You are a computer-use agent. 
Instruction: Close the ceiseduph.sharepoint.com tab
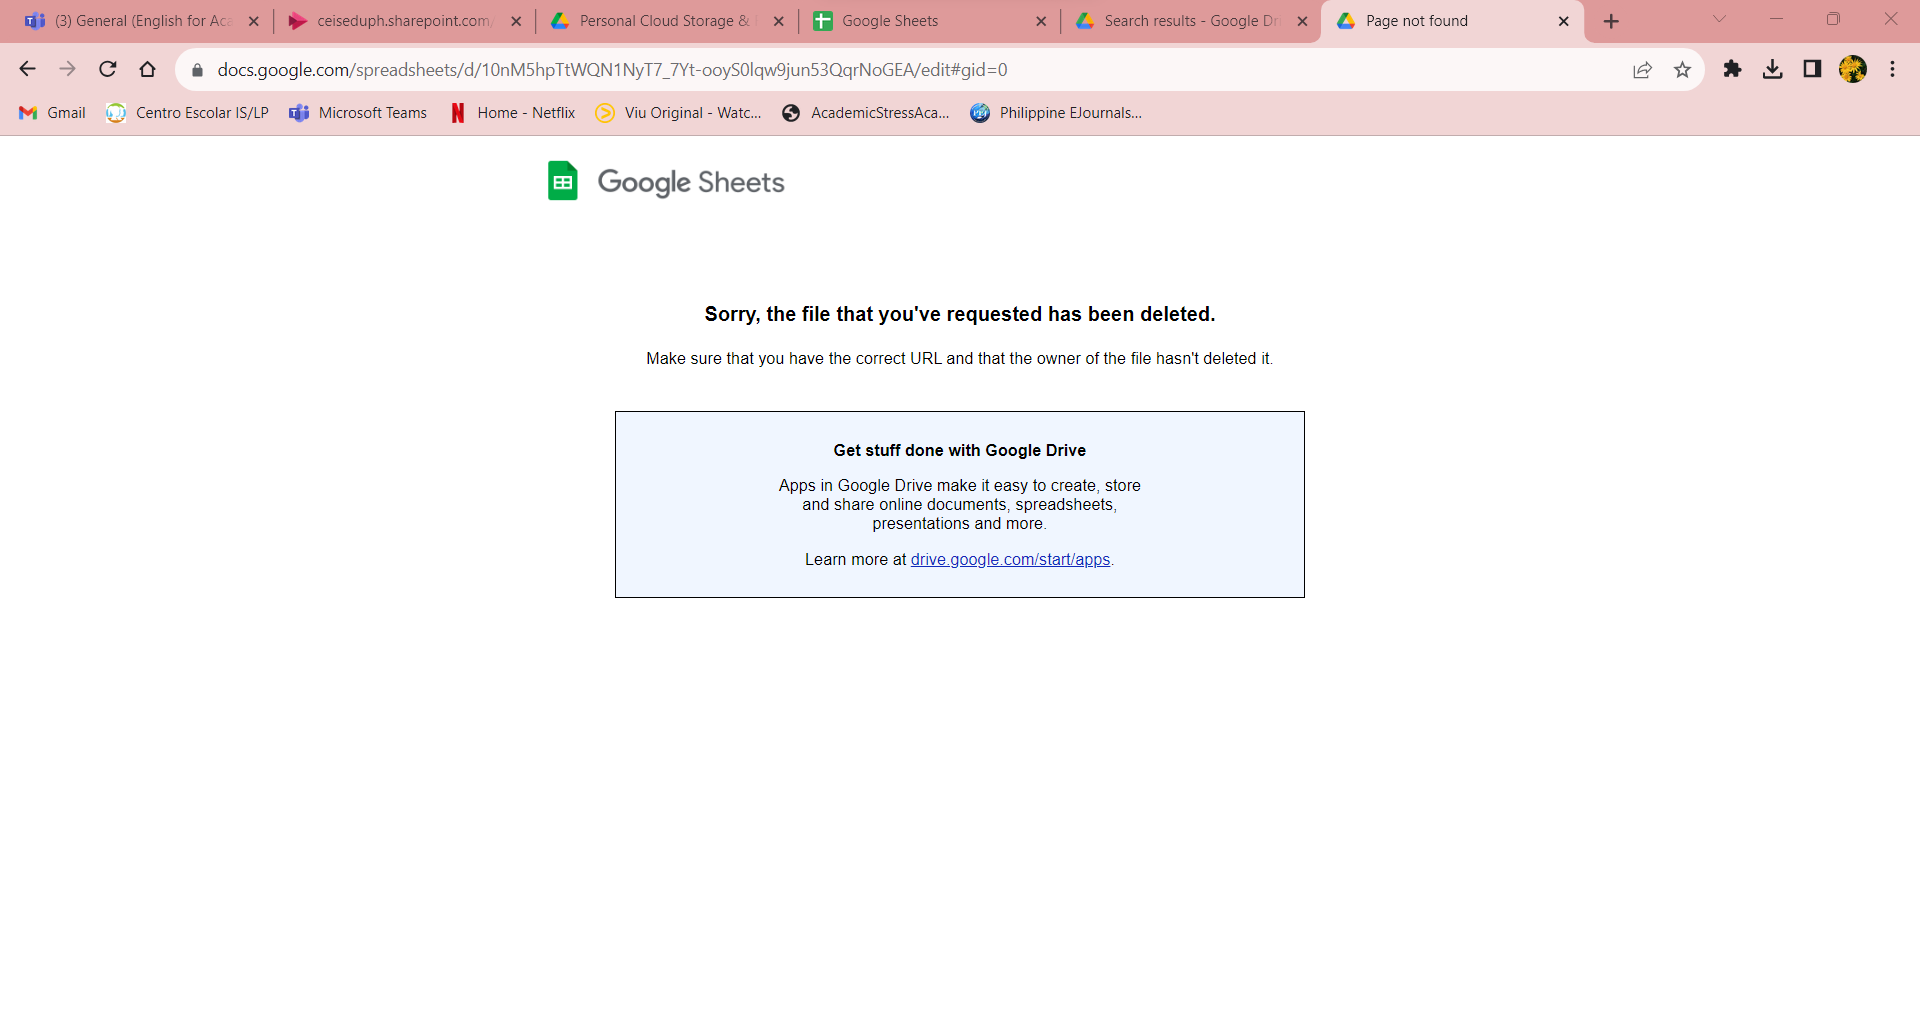tap(516, 21)
